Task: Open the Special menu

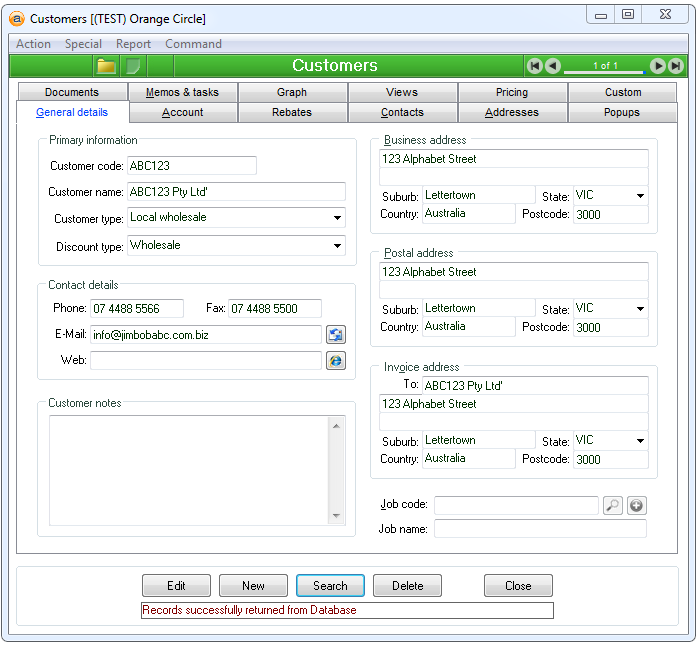Action: point(83,44)
